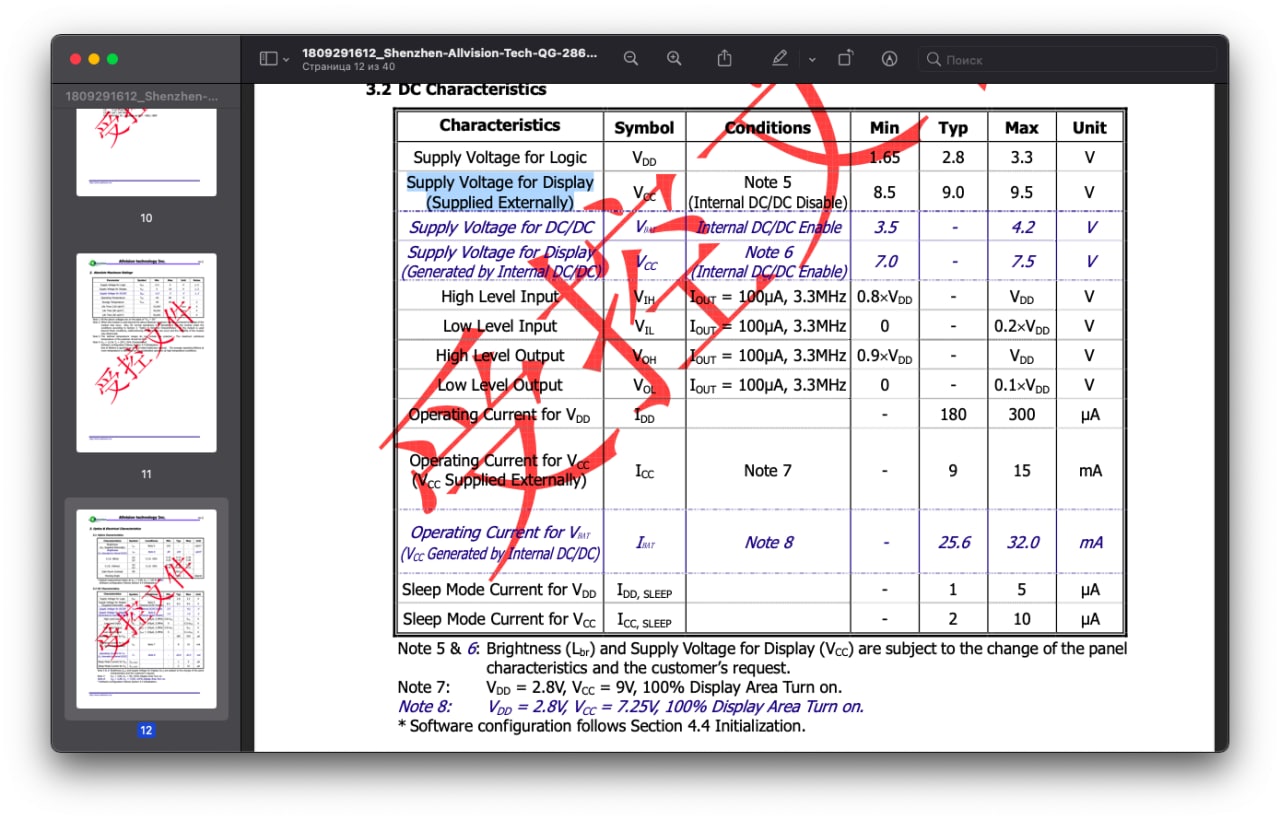Click the 'Operating Current for VDD' cell

(x=500, y=415)
